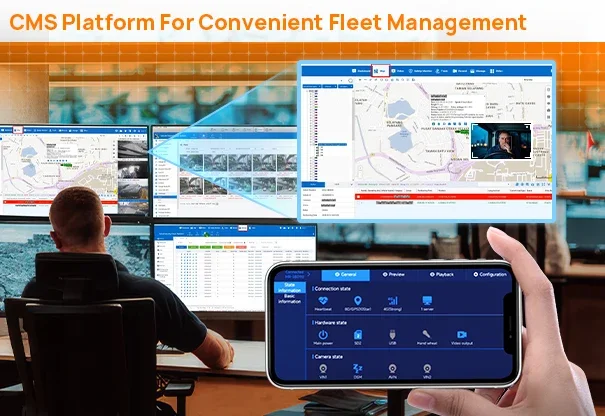
Task: Click the driver camera video thumbnail
Action: pyautogui.click(x=501, y=141)
